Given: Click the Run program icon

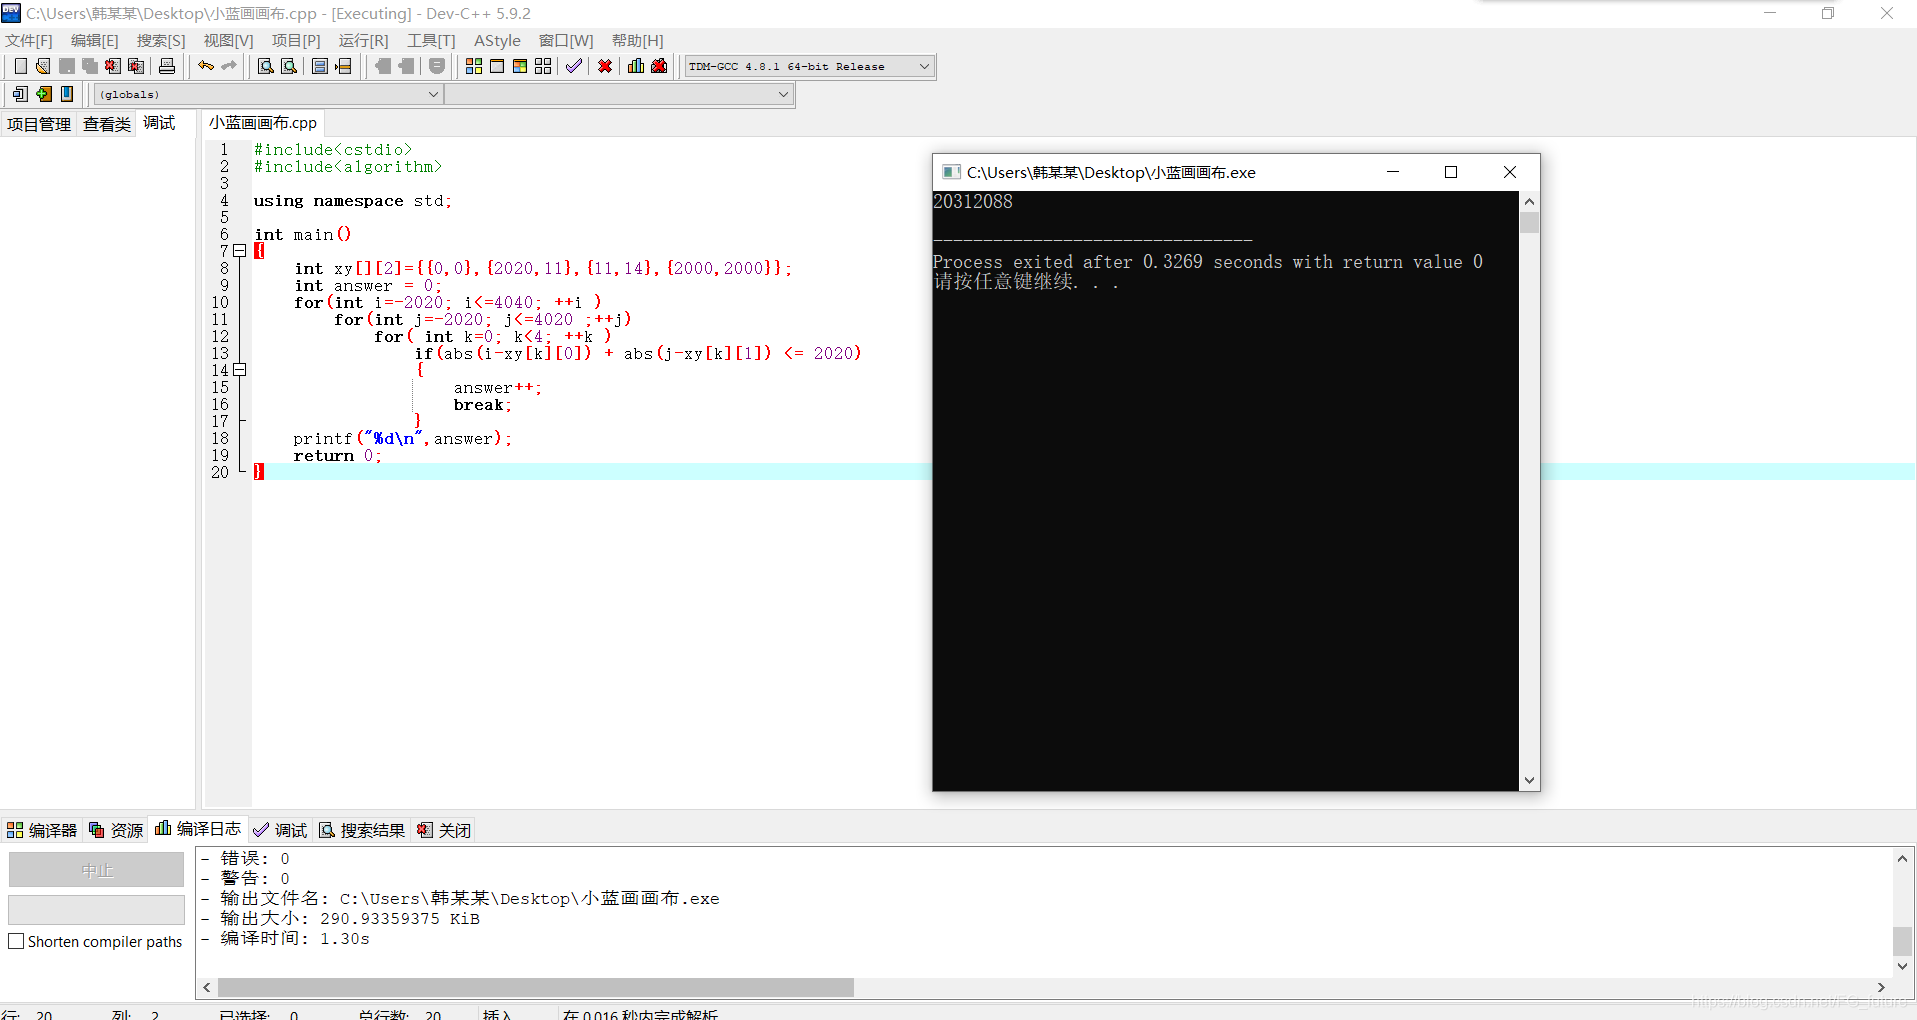Looking at the screenshot, I should 497,66.
